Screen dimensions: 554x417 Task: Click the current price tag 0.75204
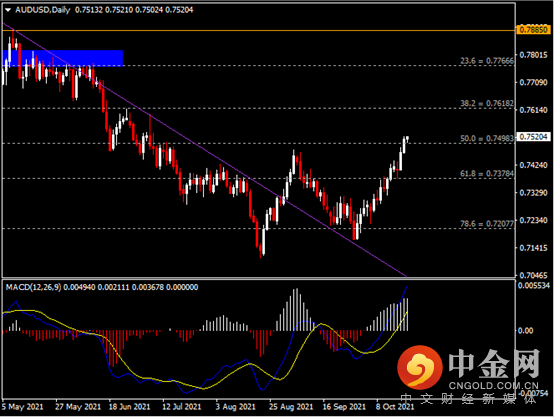tap(534, 137)
